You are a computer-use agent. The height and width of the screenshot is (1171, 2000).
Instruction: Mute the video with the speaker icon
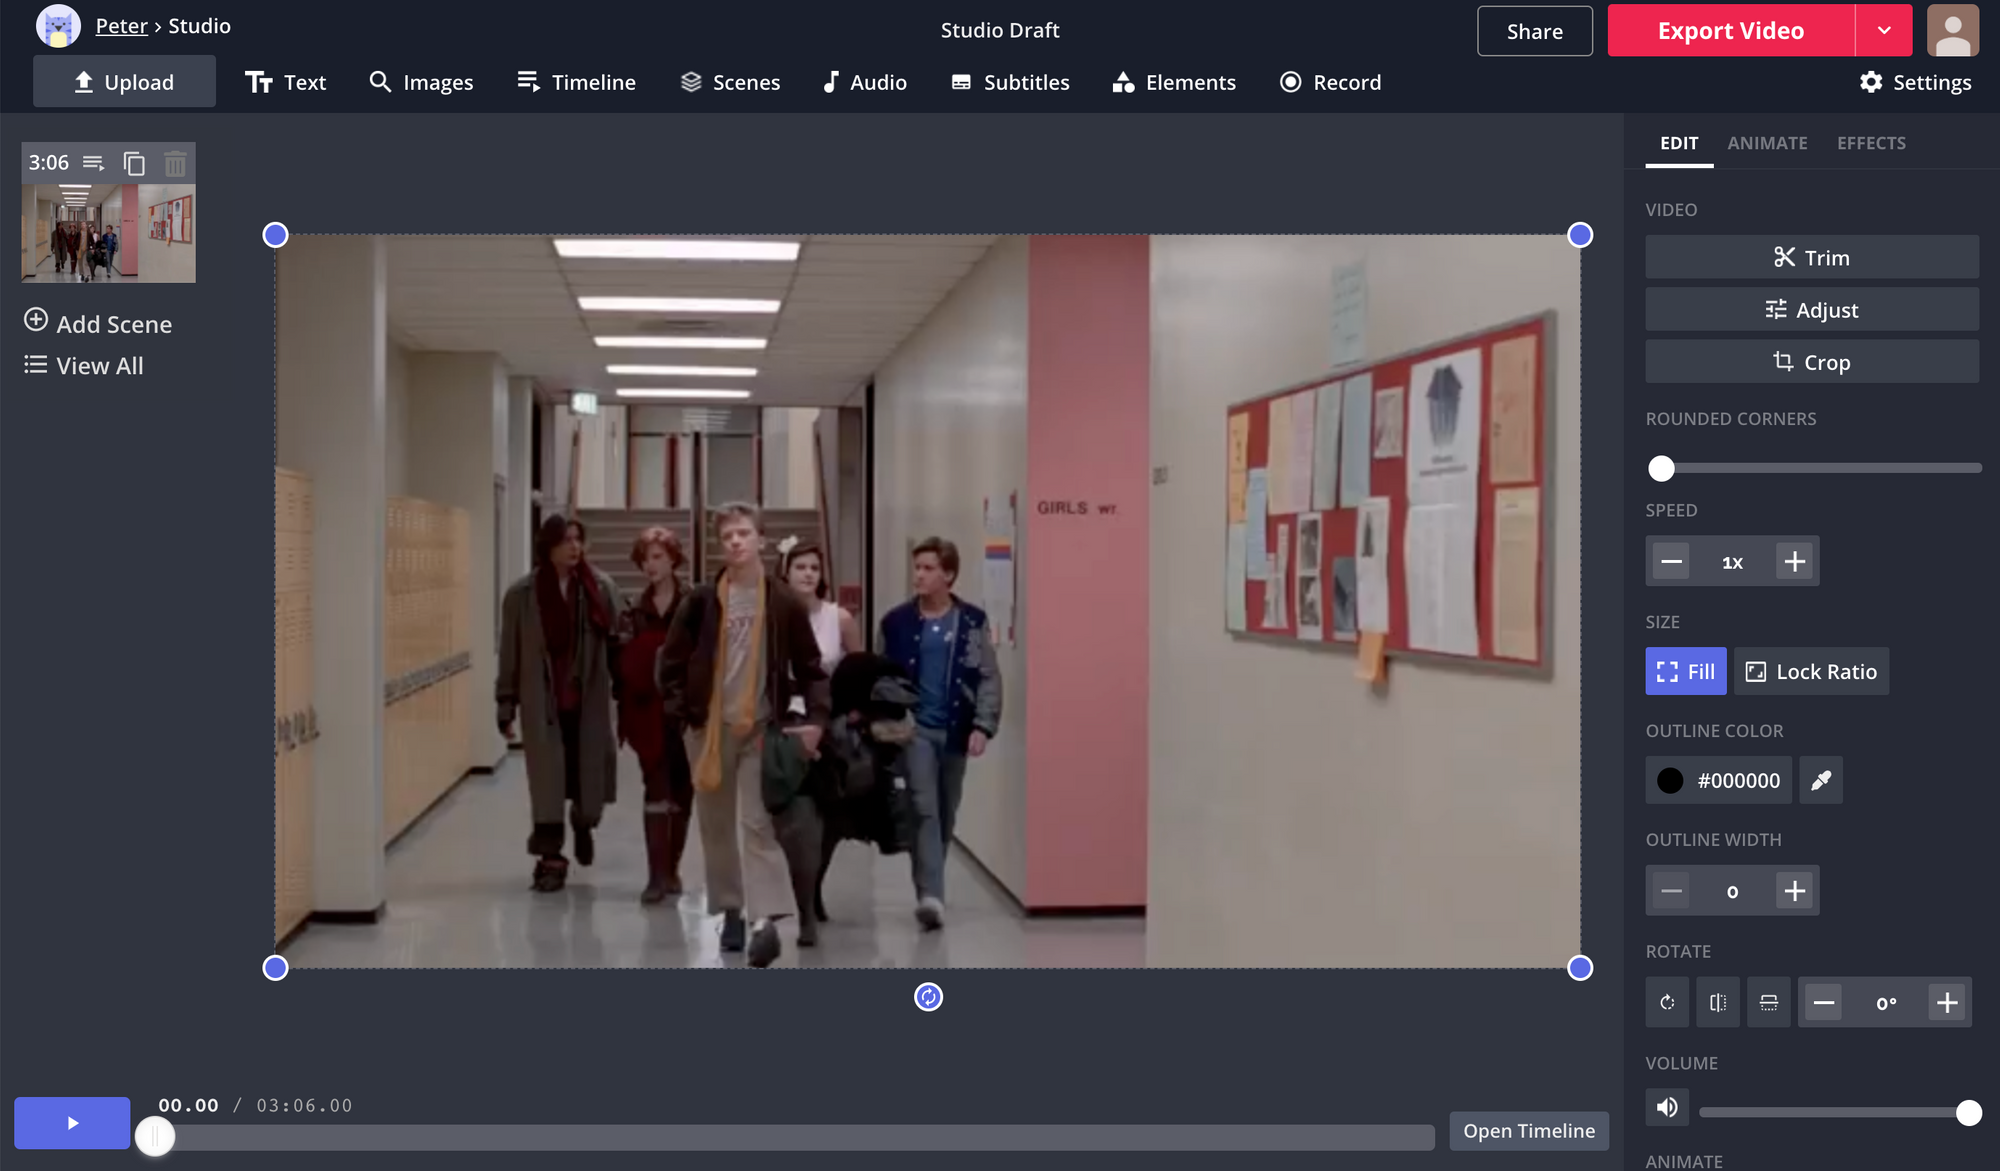(1666, 1107)
